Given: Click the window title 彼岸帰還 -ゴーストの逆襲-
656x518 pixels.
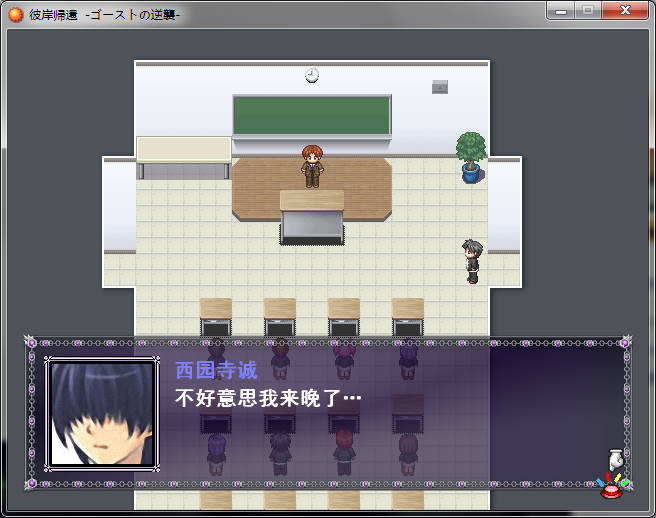Looking at the screenshot, I should coord(104,15).
